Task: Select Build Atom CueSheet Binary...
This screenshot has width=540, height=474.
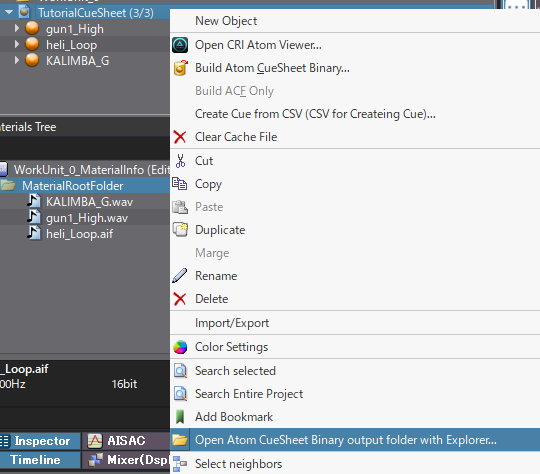Action: pyautogui.click(x=355, y=68)
